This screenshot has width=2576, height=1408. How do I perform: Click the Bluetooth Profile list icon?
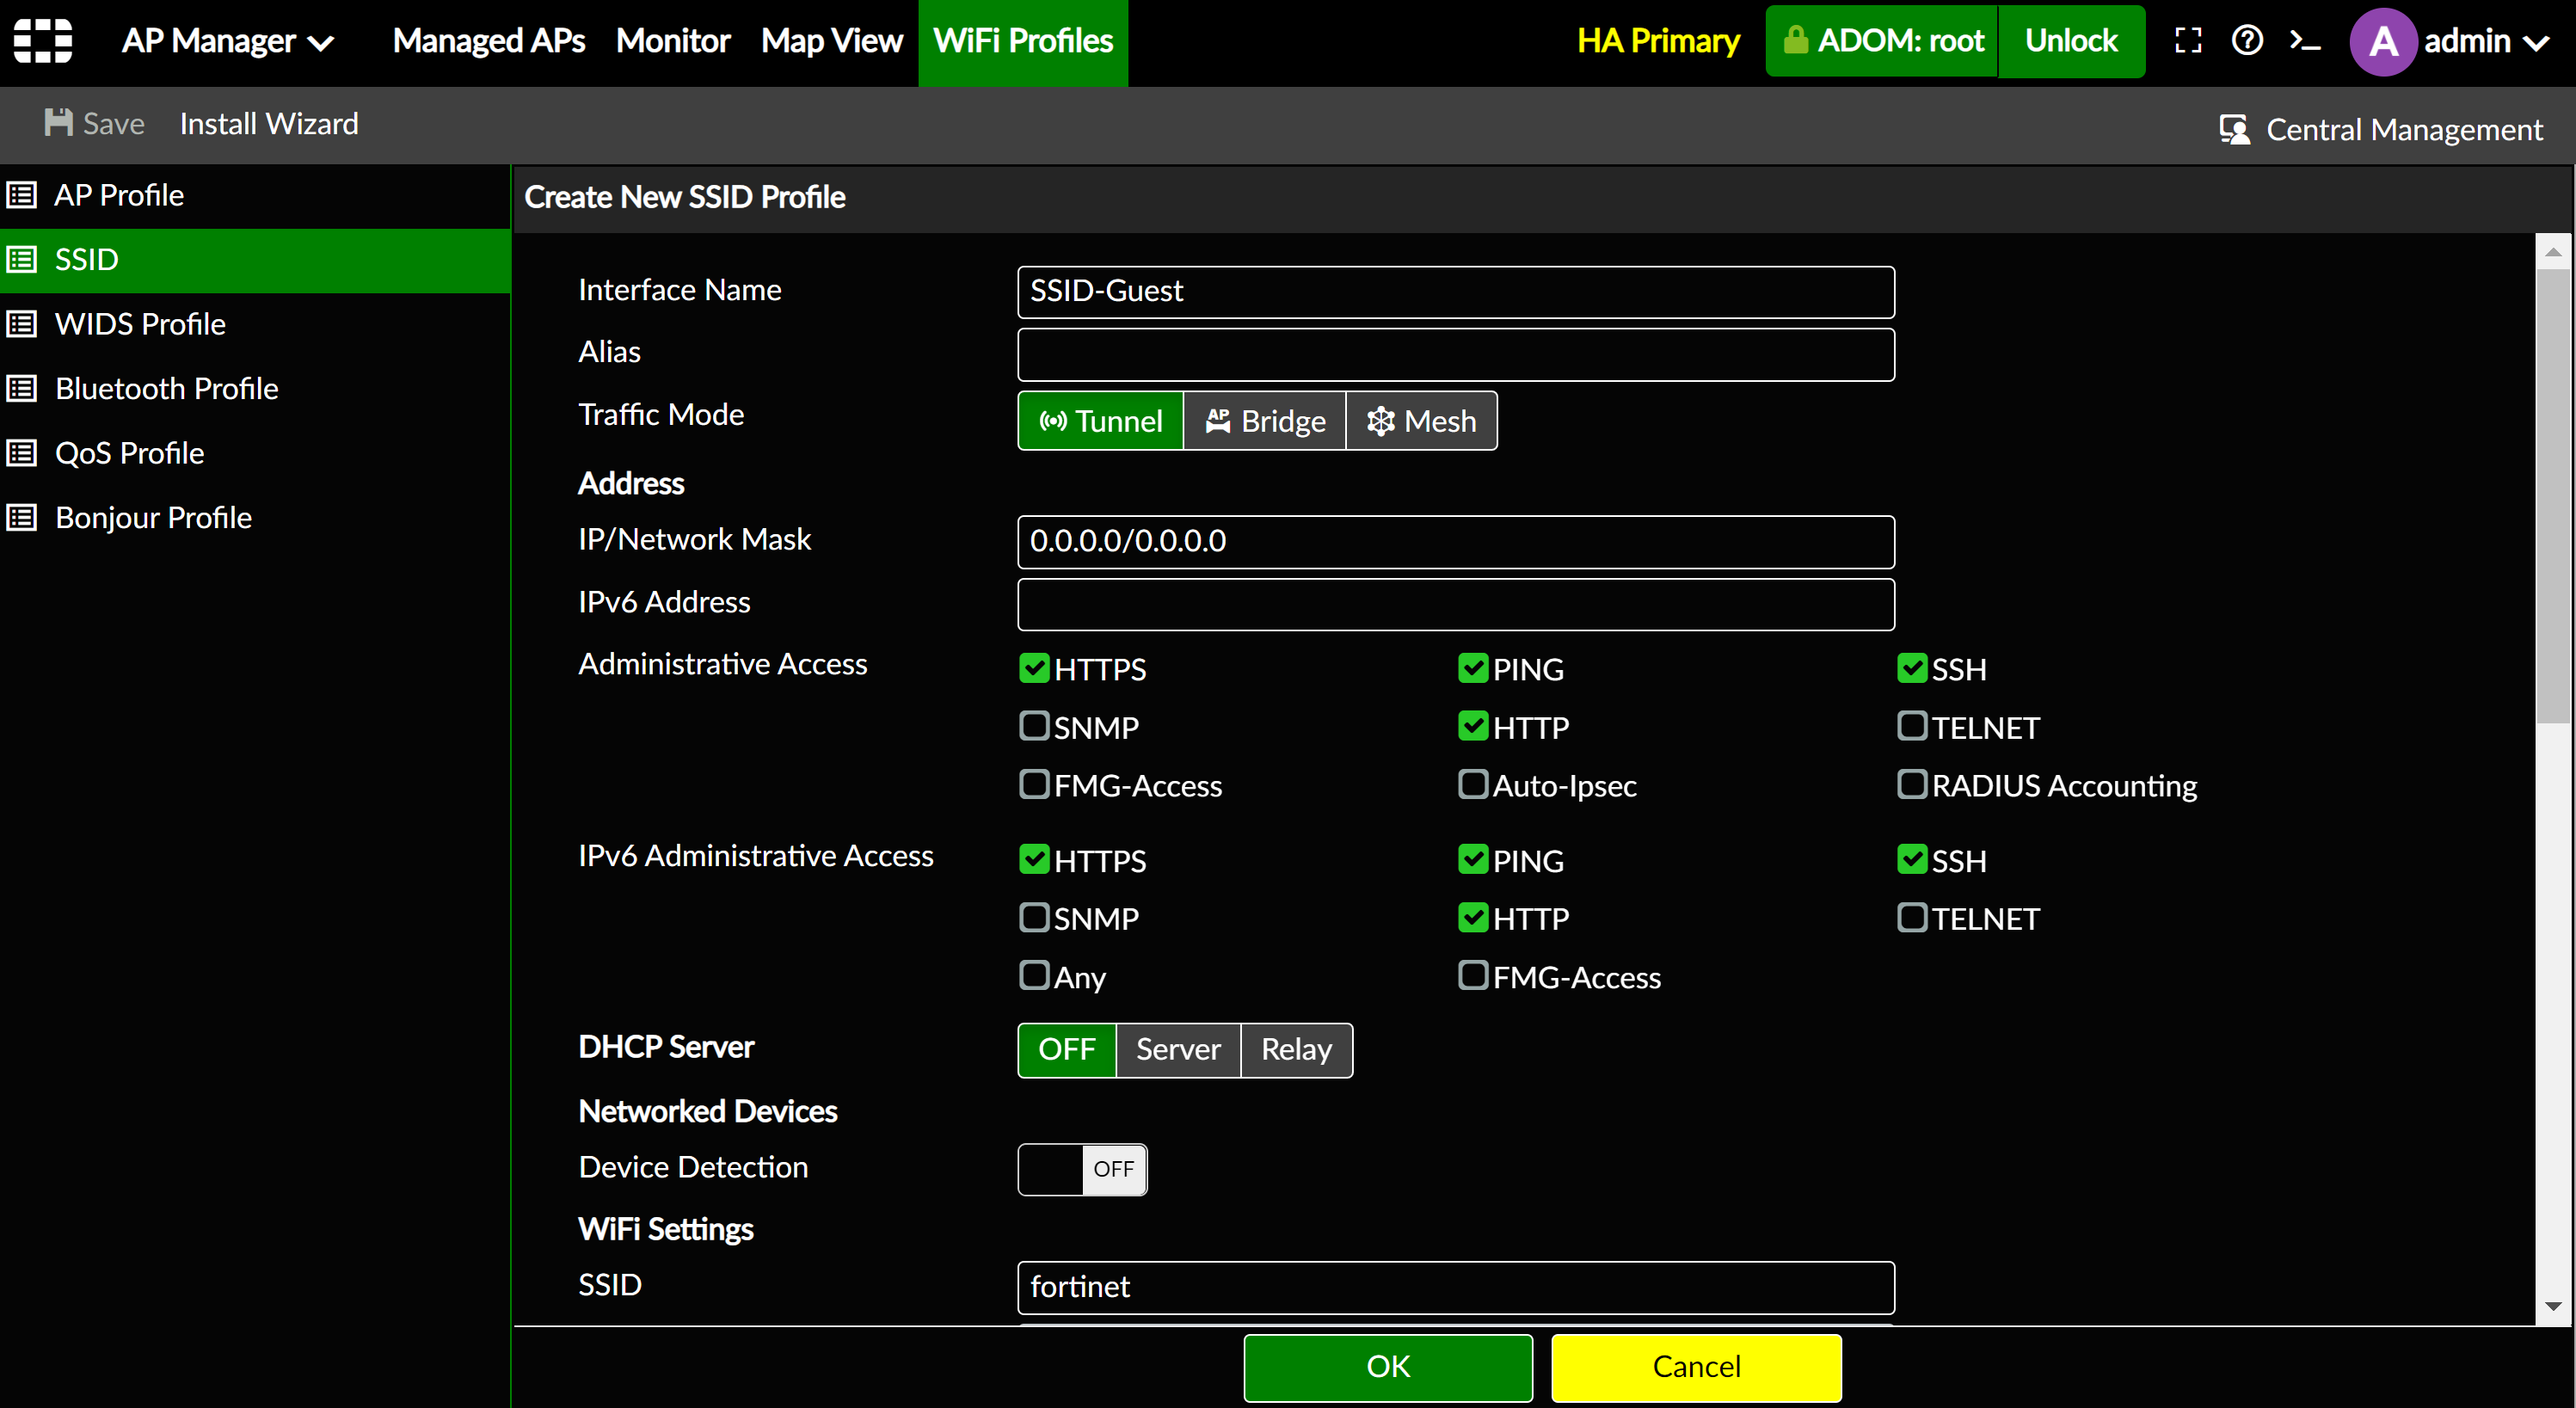click(22, 389)
